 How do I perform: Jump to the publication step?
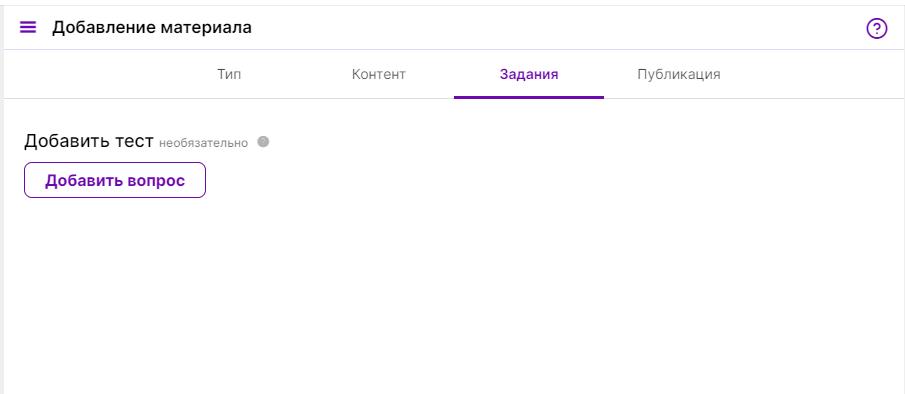pos(679,74)
